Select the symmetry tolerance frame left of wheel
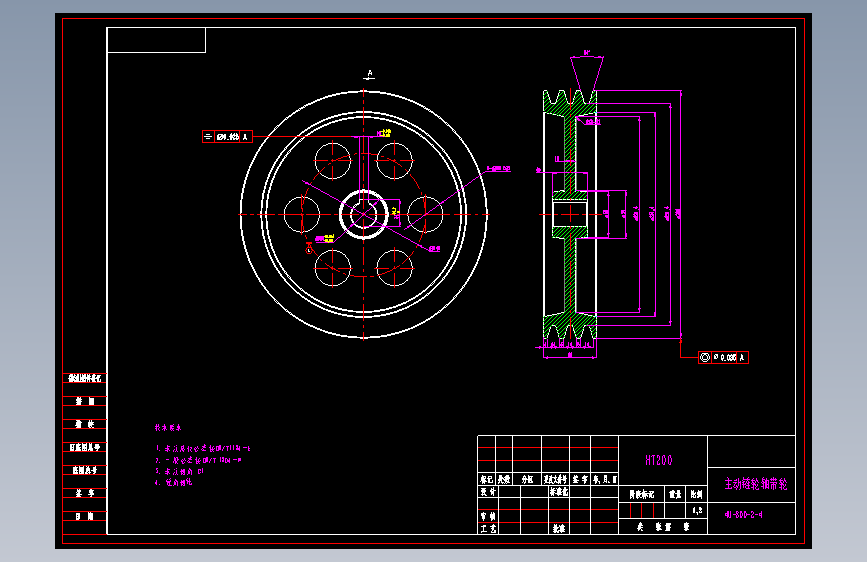867x562 pixels. click(x=227, y=137)
